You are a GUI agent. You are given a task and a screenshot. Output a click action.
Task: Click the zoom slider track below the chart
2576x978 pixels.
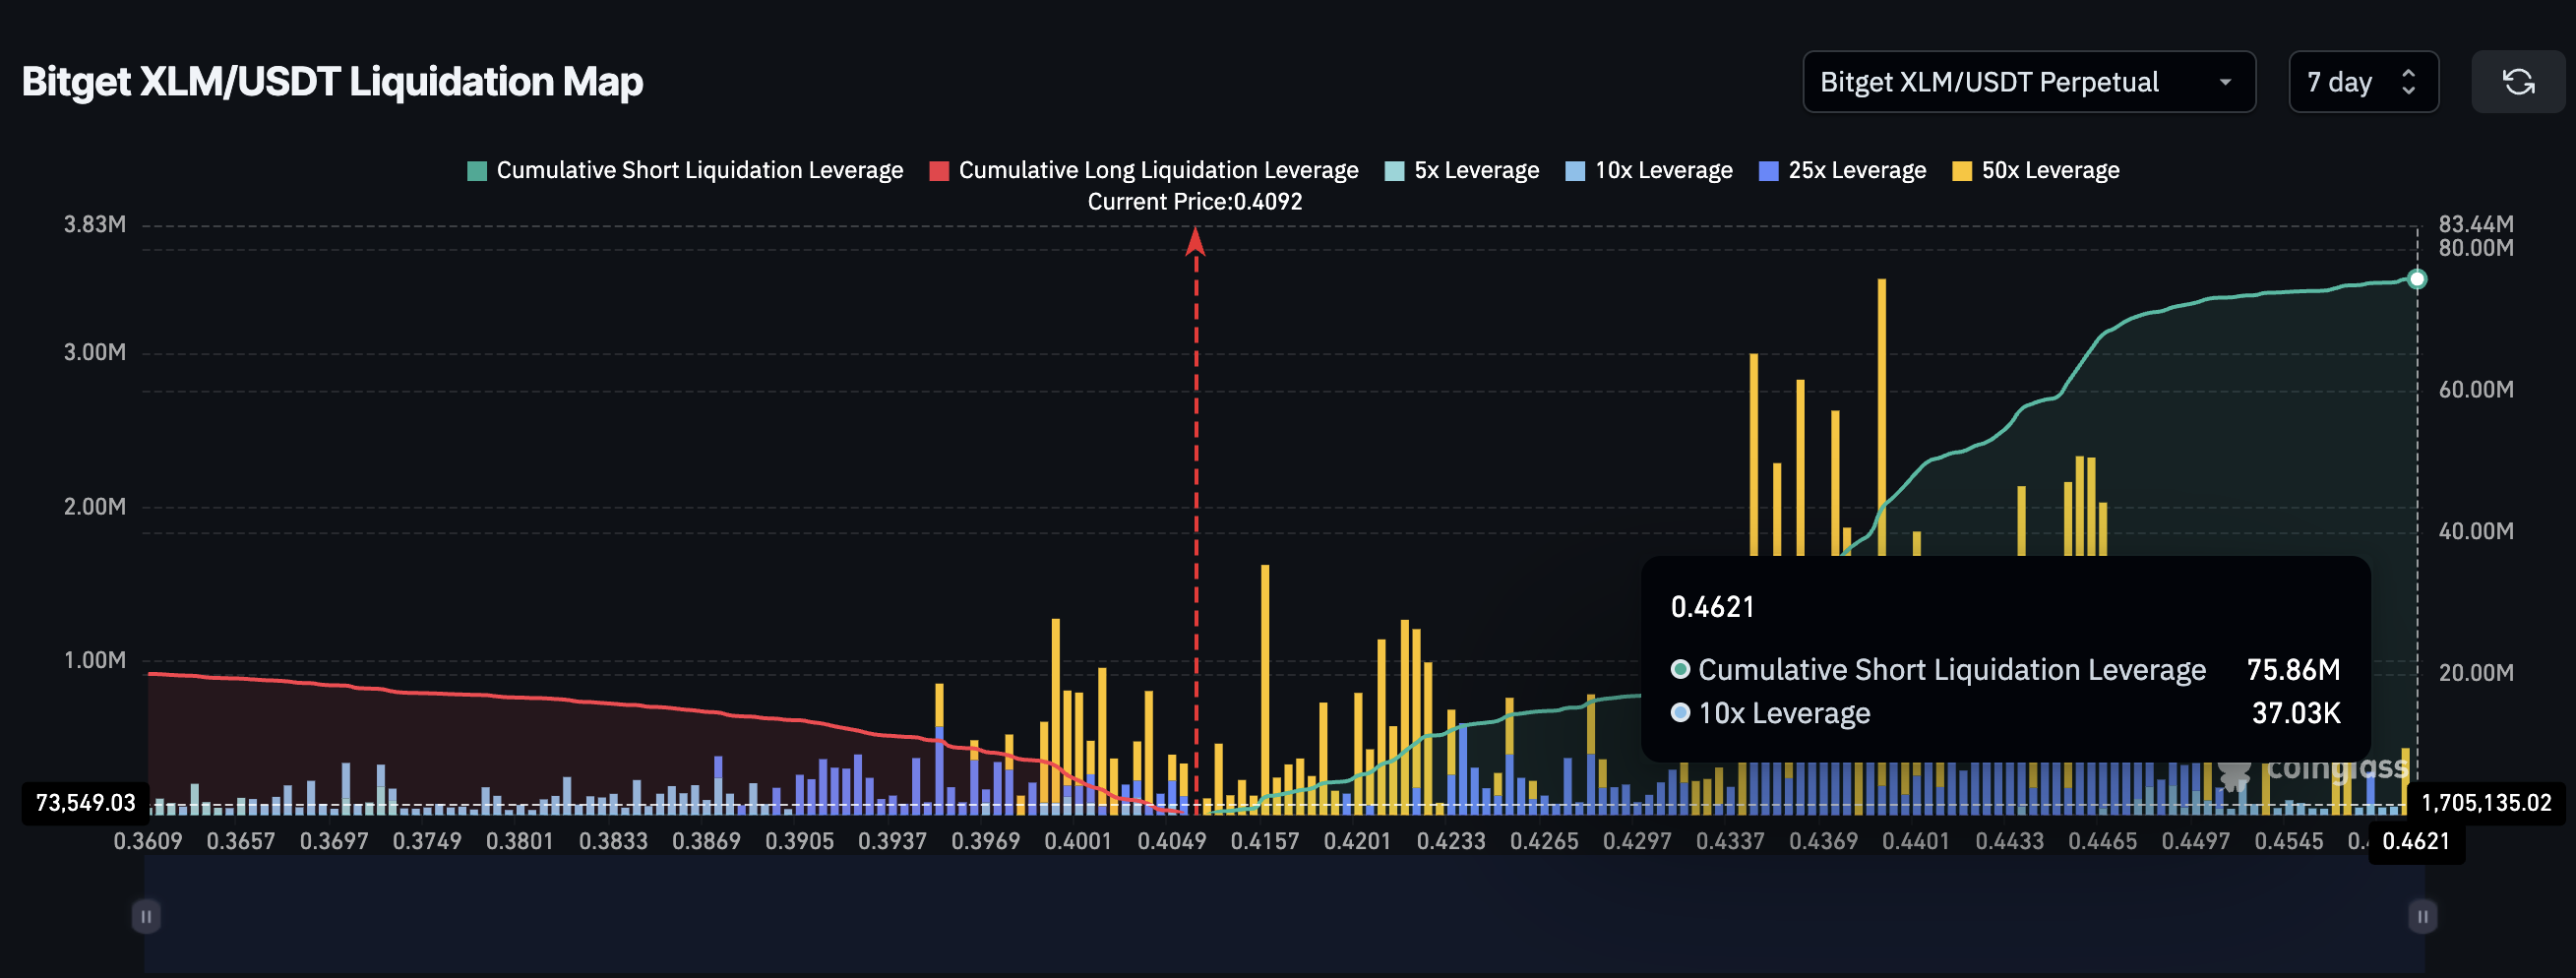1283,916
